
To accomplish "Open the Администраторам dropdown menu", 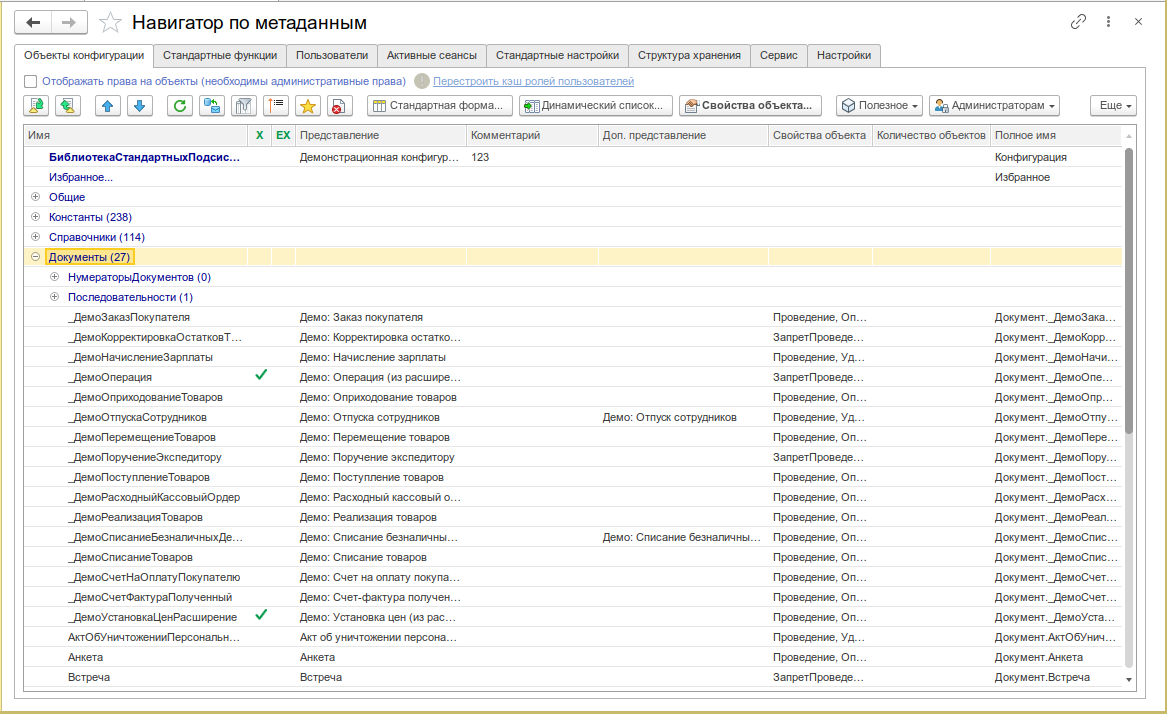I will pos(994,106).
